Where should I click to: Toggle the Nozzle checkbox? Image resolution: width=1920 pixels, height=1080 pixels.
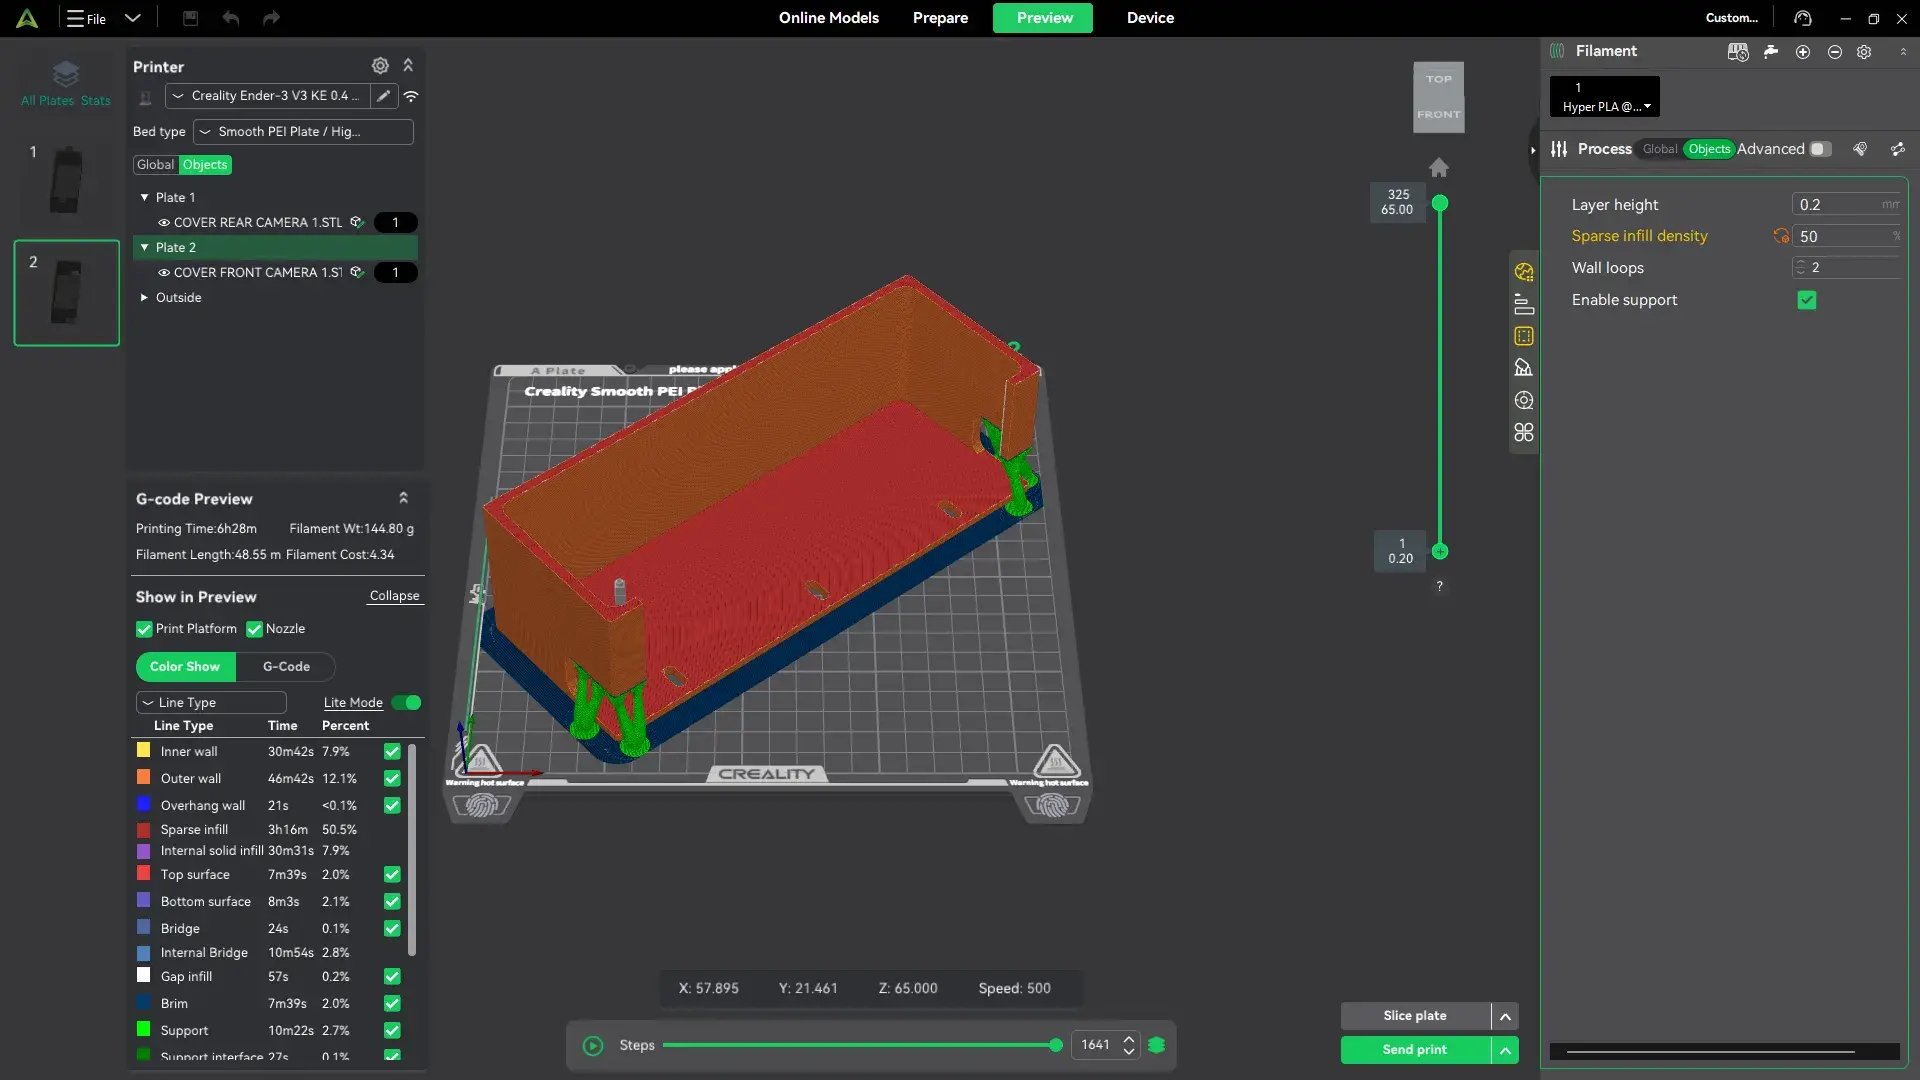[x=254, y=629]
